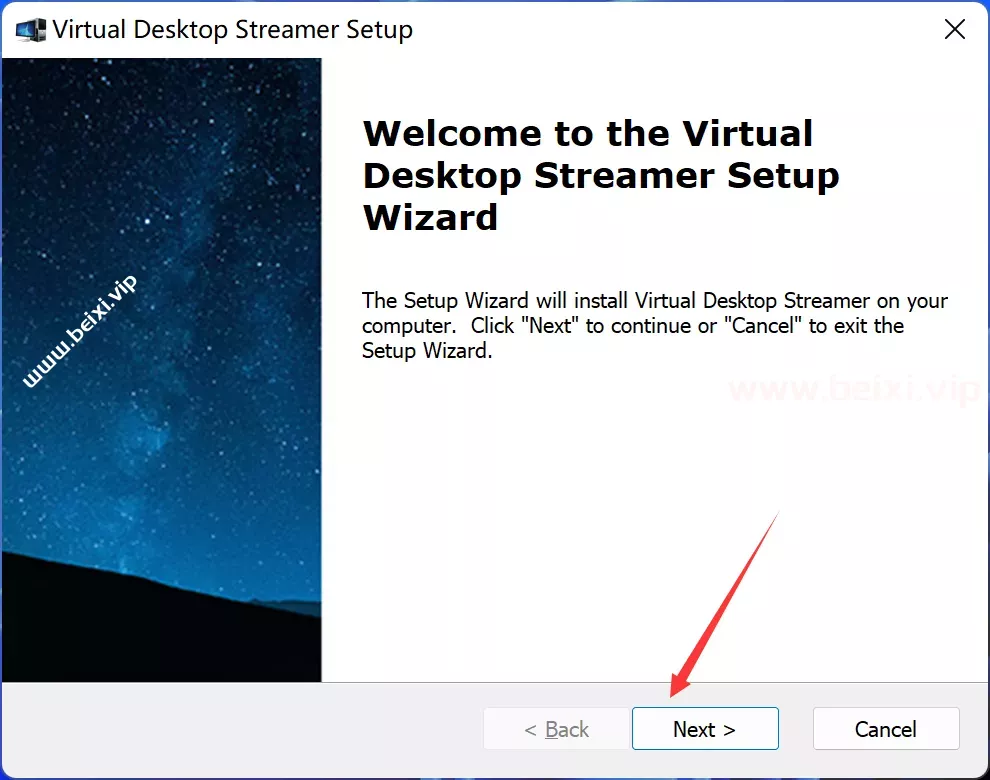Close the Setup window with X
990x780 pixels.
(955, 29)
